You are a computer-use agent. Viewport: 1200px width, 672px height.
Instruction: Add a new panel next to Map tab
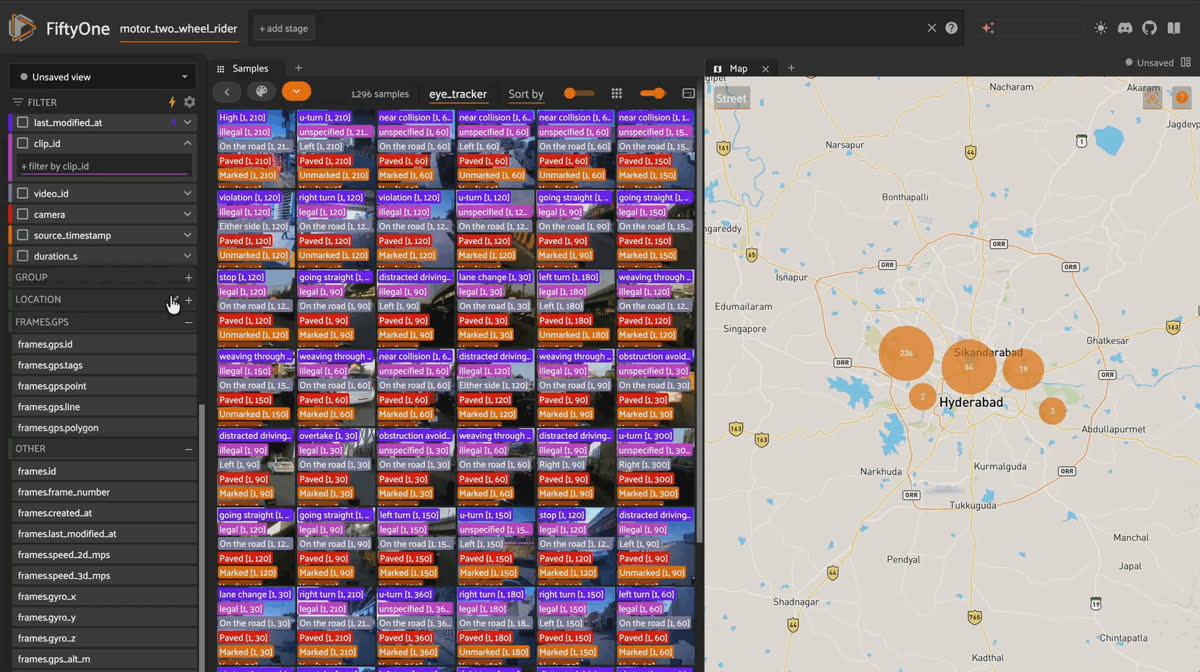[x=791, y=68]
